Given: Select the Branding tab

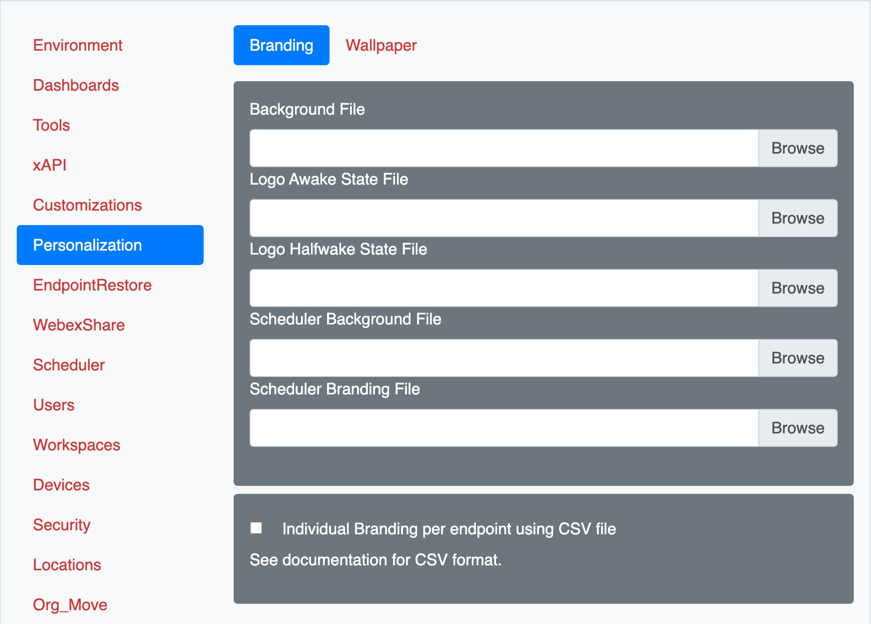Looking at the screenshot, I should pyautogui.click(x=281, y=45).
